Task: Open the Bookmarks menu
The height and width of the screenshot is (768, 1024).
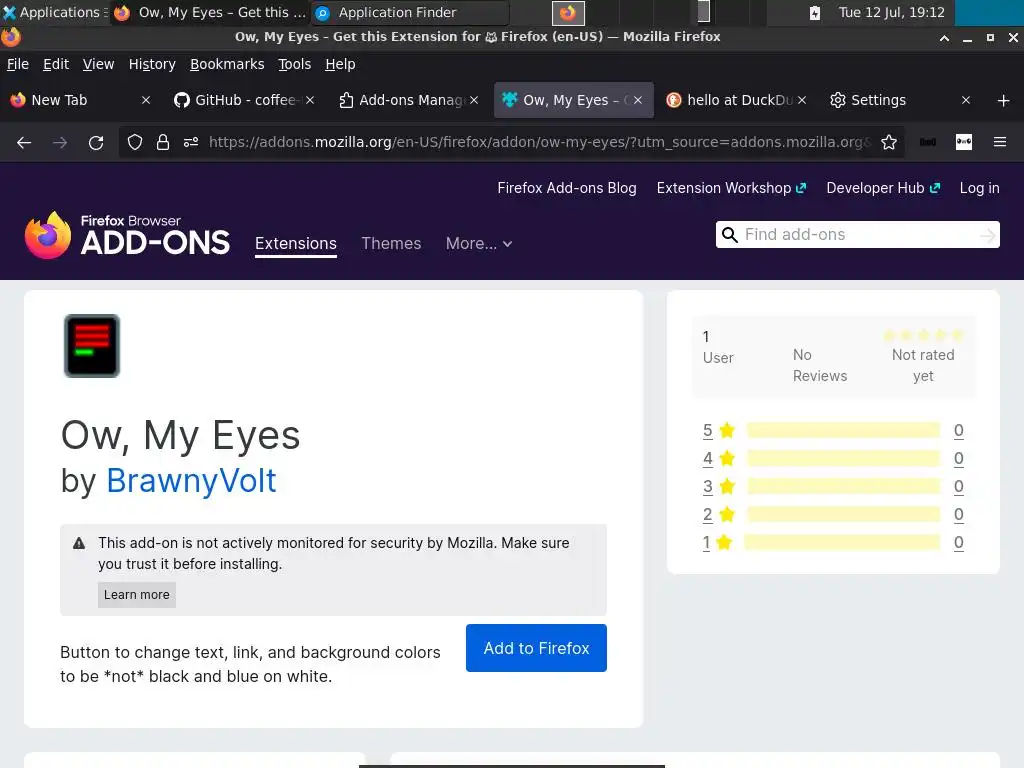Action: tap(227, 64)
